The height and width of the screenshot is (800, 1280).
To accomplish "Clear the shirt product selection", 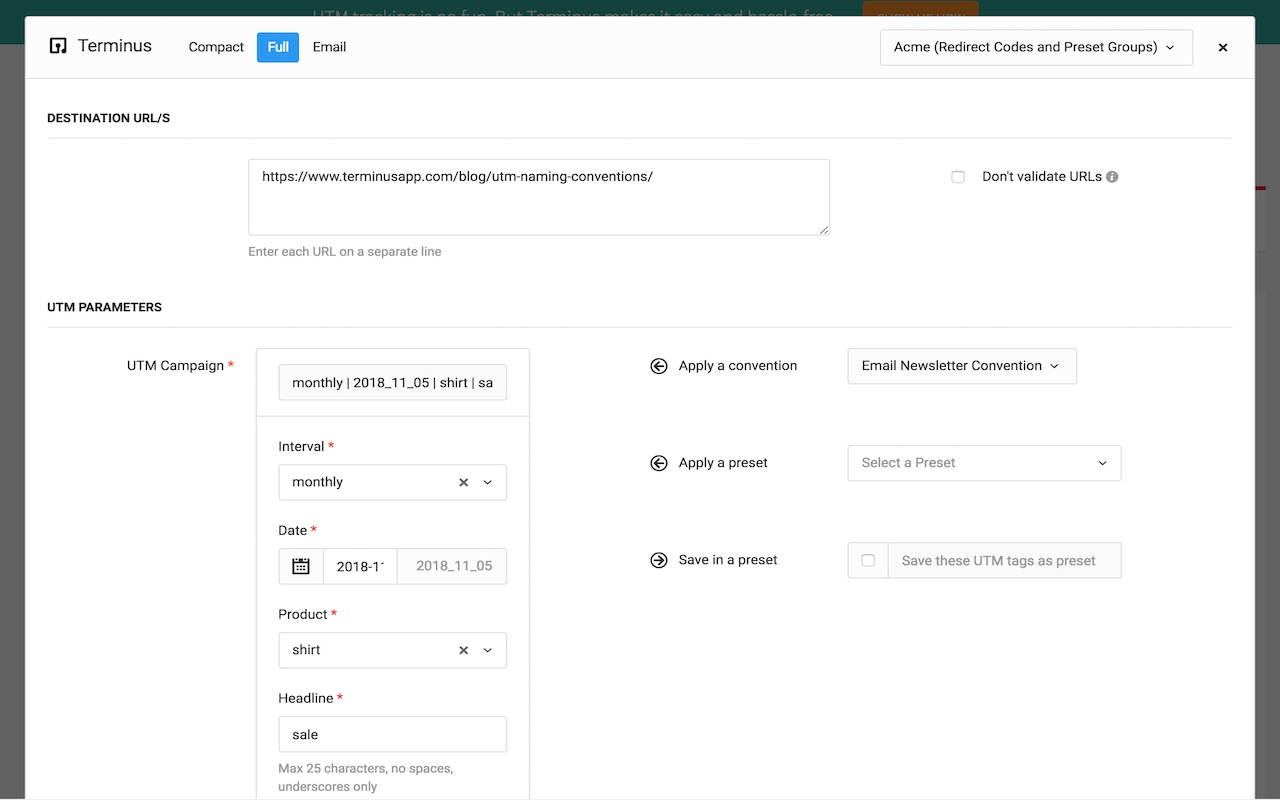I will (463, 650).
